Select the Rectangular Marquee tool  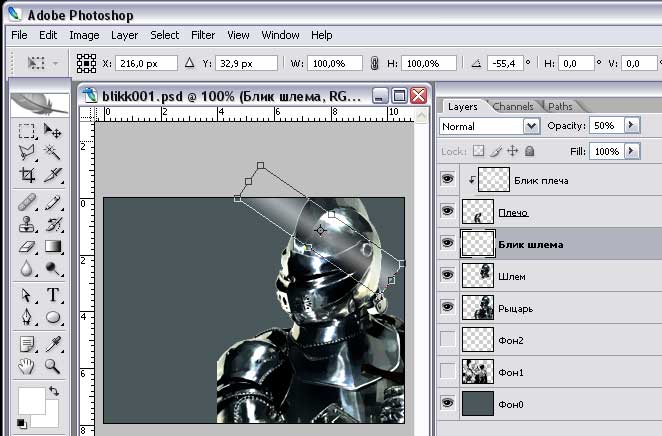pyautogui.click(x=27, y=131)
